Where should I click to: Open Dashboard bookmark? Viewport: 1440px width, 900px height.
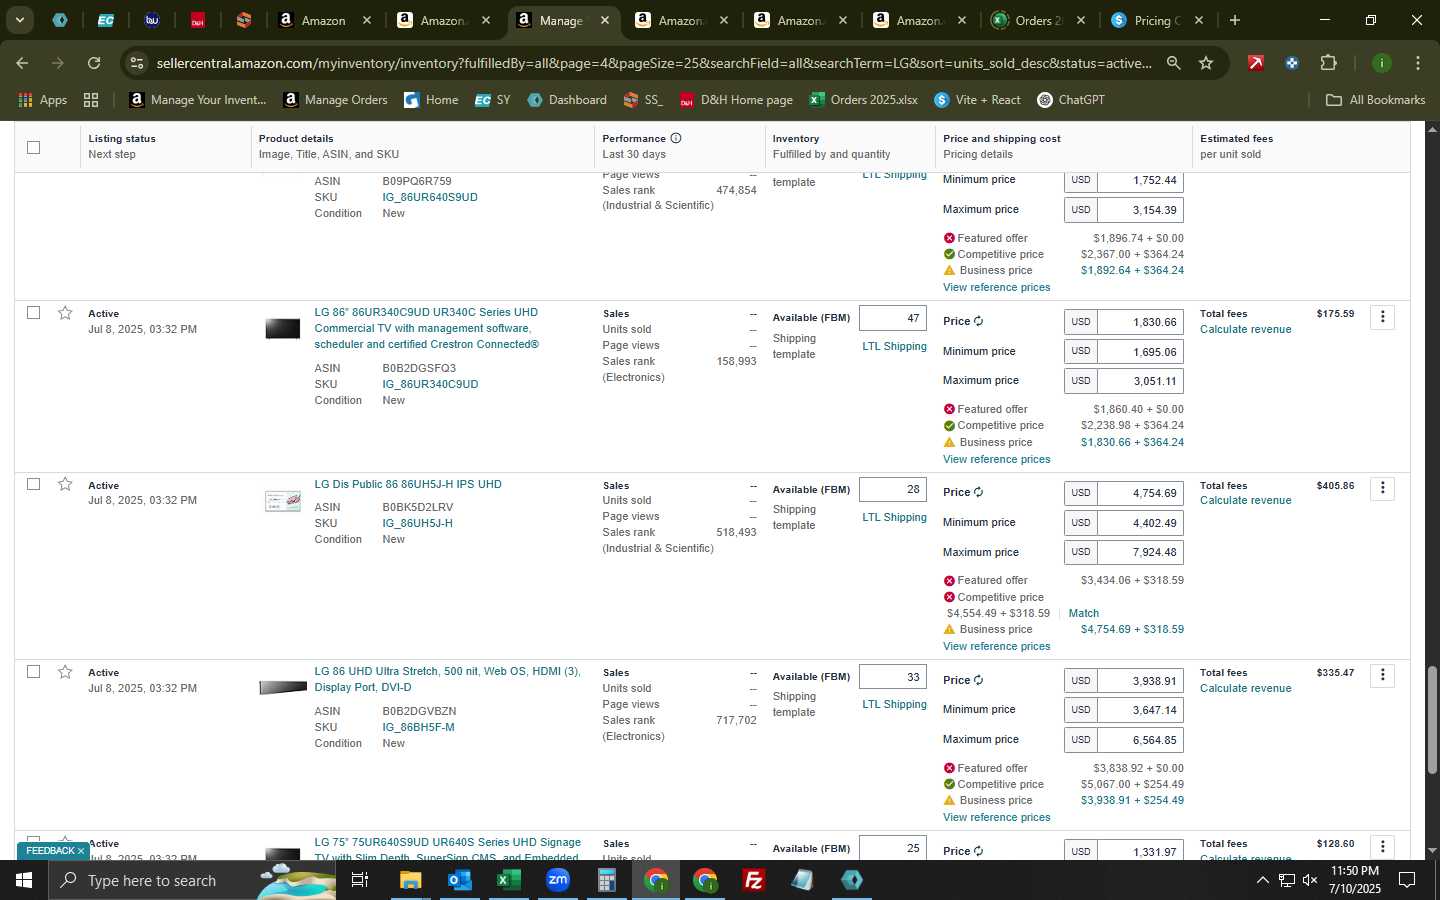coord(567,100)
